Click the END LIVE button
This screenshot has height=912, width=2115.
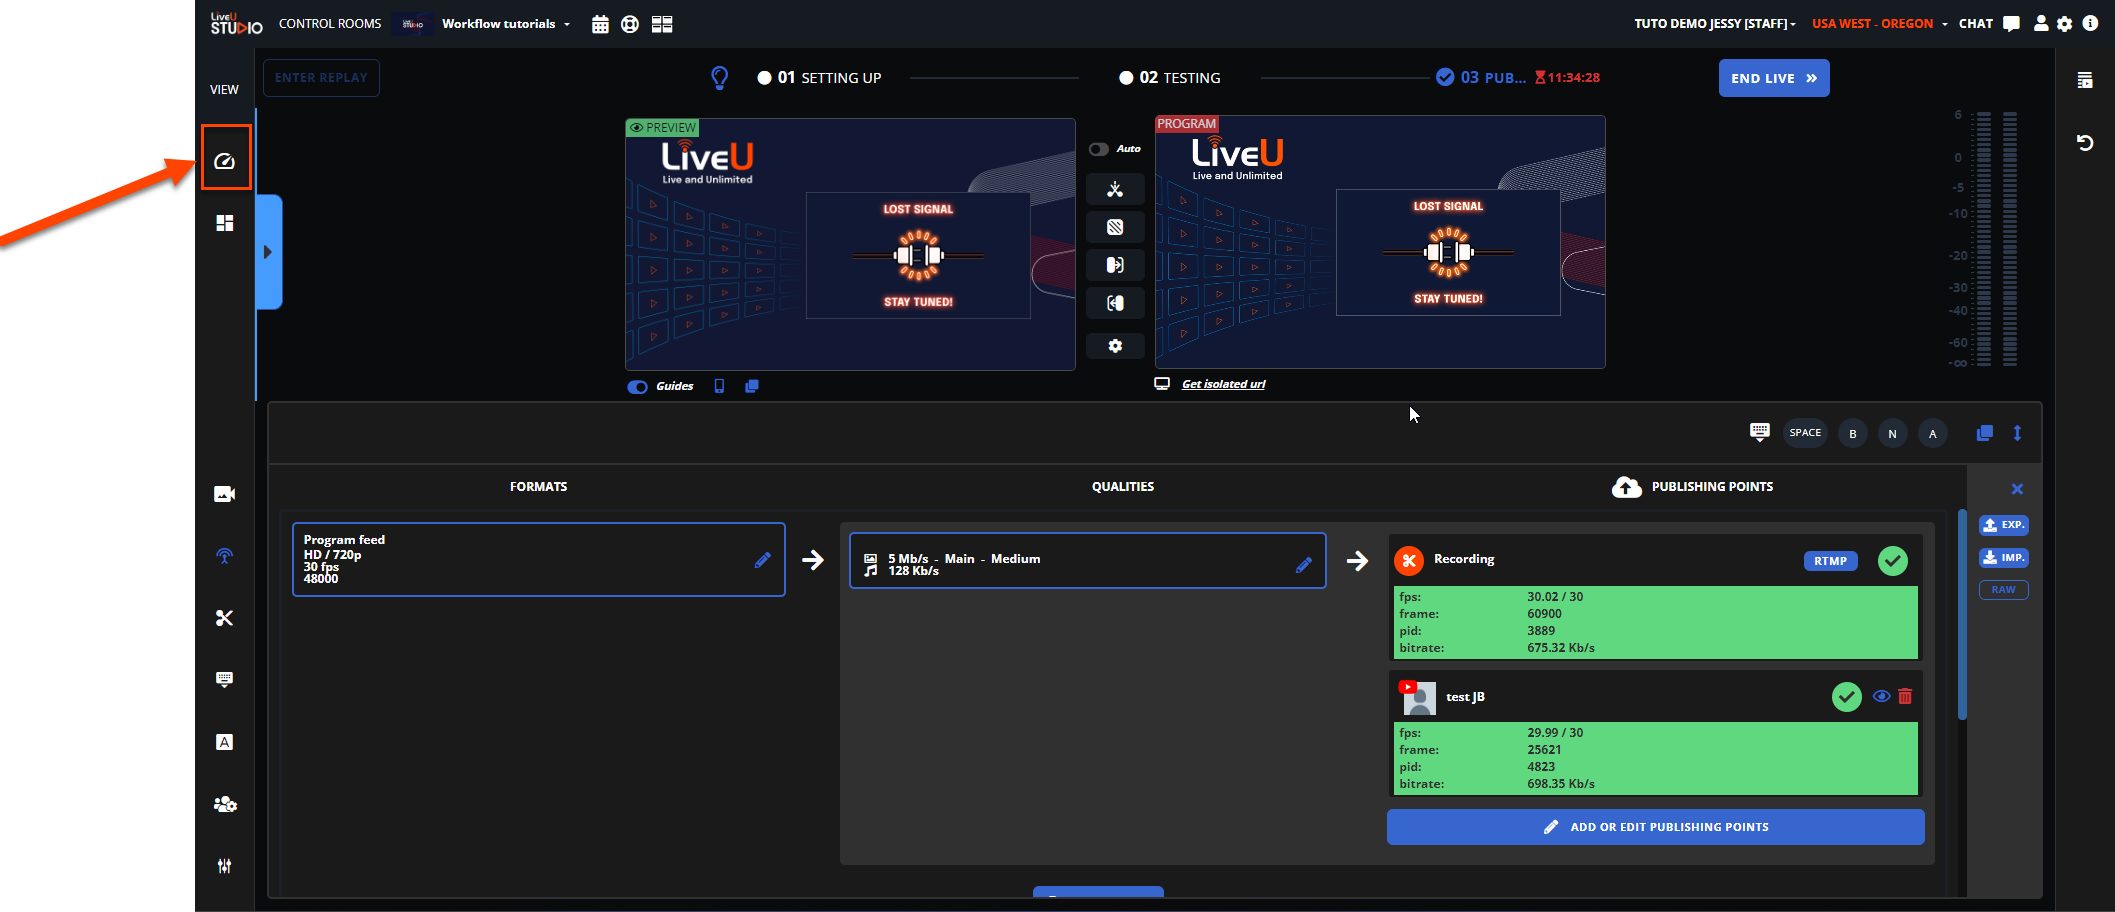(1774, 78)
